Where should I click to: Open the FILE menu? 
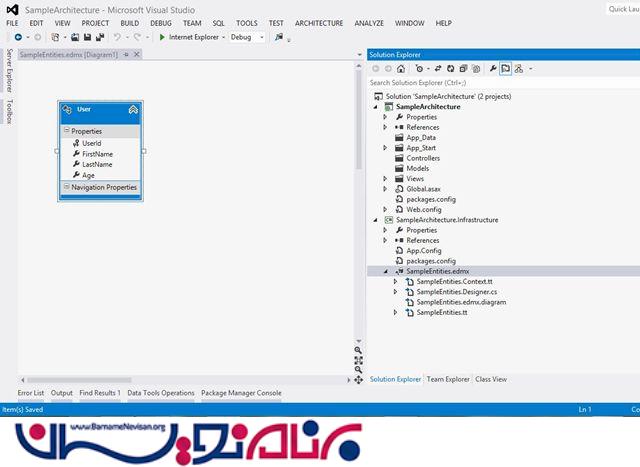(12, 23)
